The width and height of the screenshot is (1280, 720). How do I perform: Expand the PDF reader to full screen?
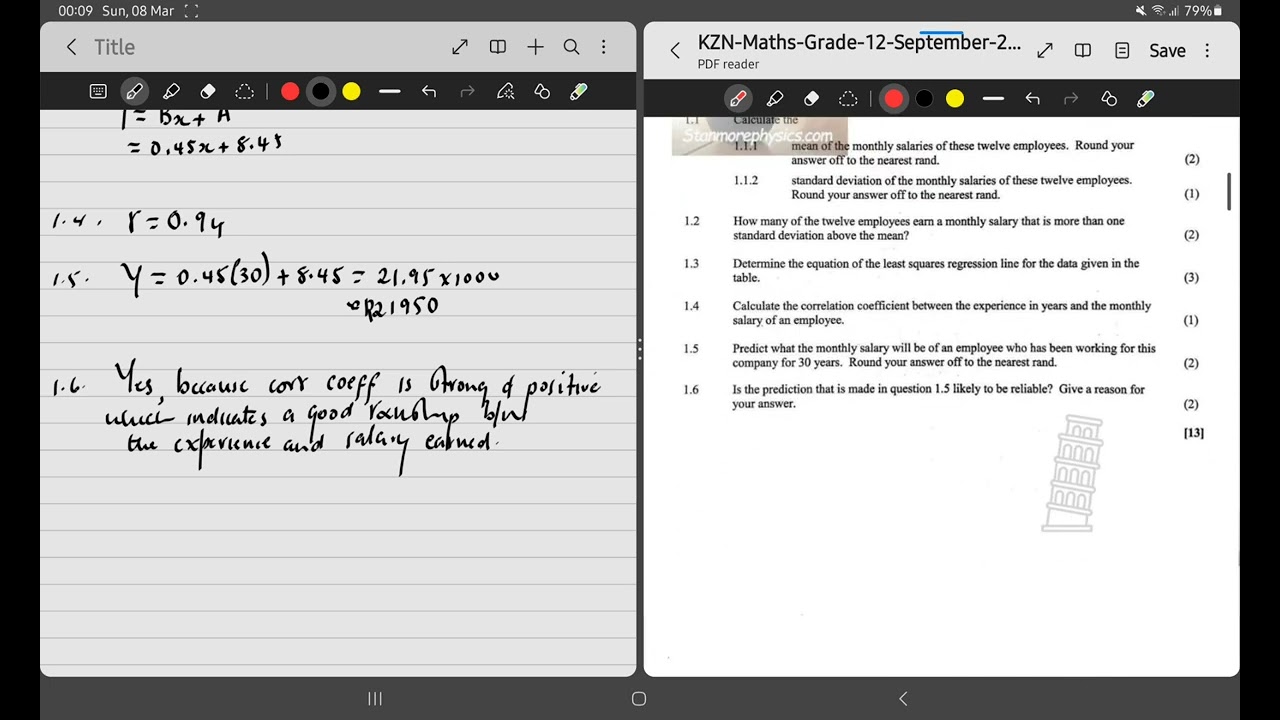coord(1045,50)
